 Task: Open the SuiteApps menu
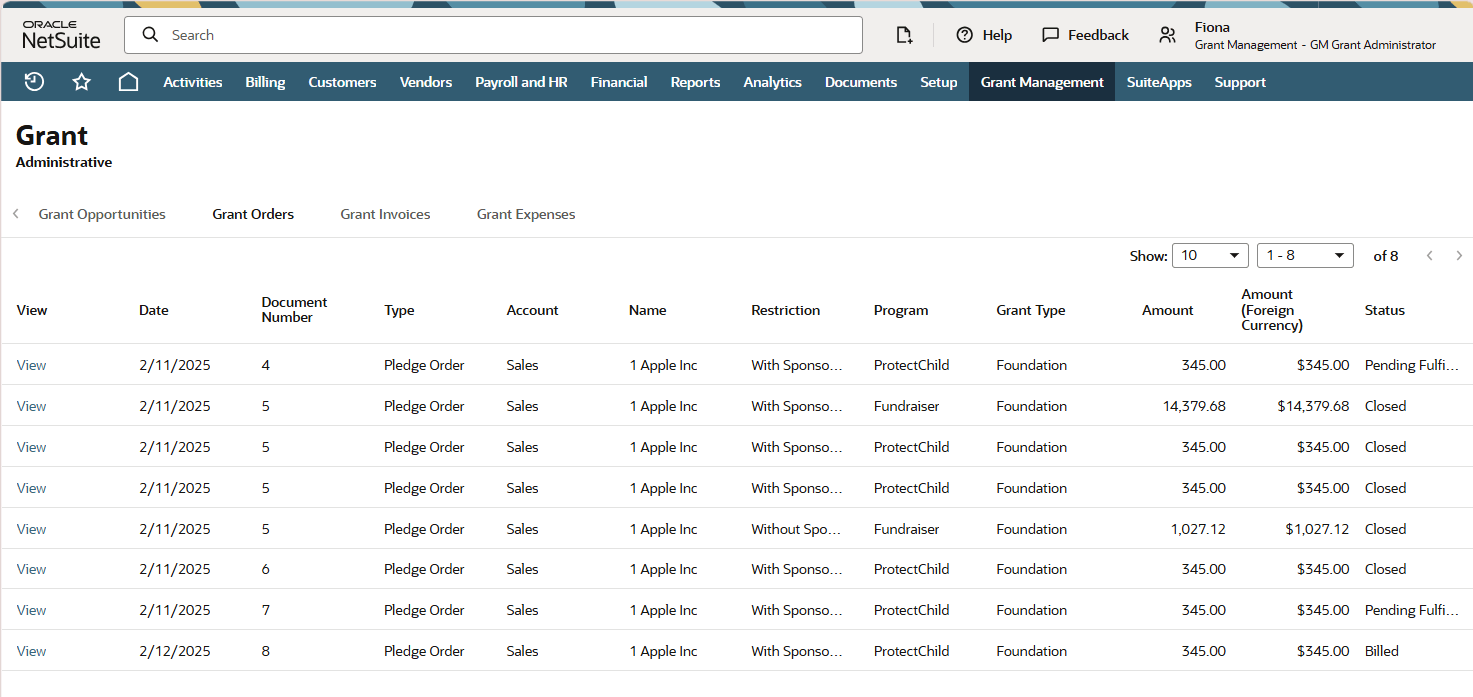pyautogui.click(x=1159, y=81)
